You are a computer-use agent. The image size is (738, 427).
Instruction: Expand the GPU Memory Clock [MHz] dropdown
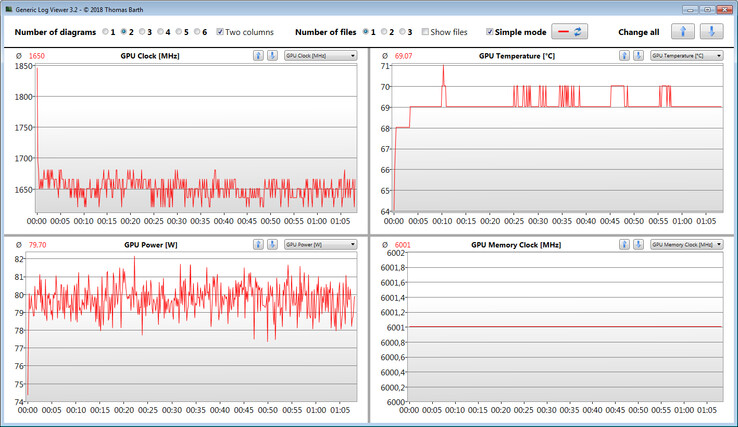pyautogui.click(x=686, y=244)
